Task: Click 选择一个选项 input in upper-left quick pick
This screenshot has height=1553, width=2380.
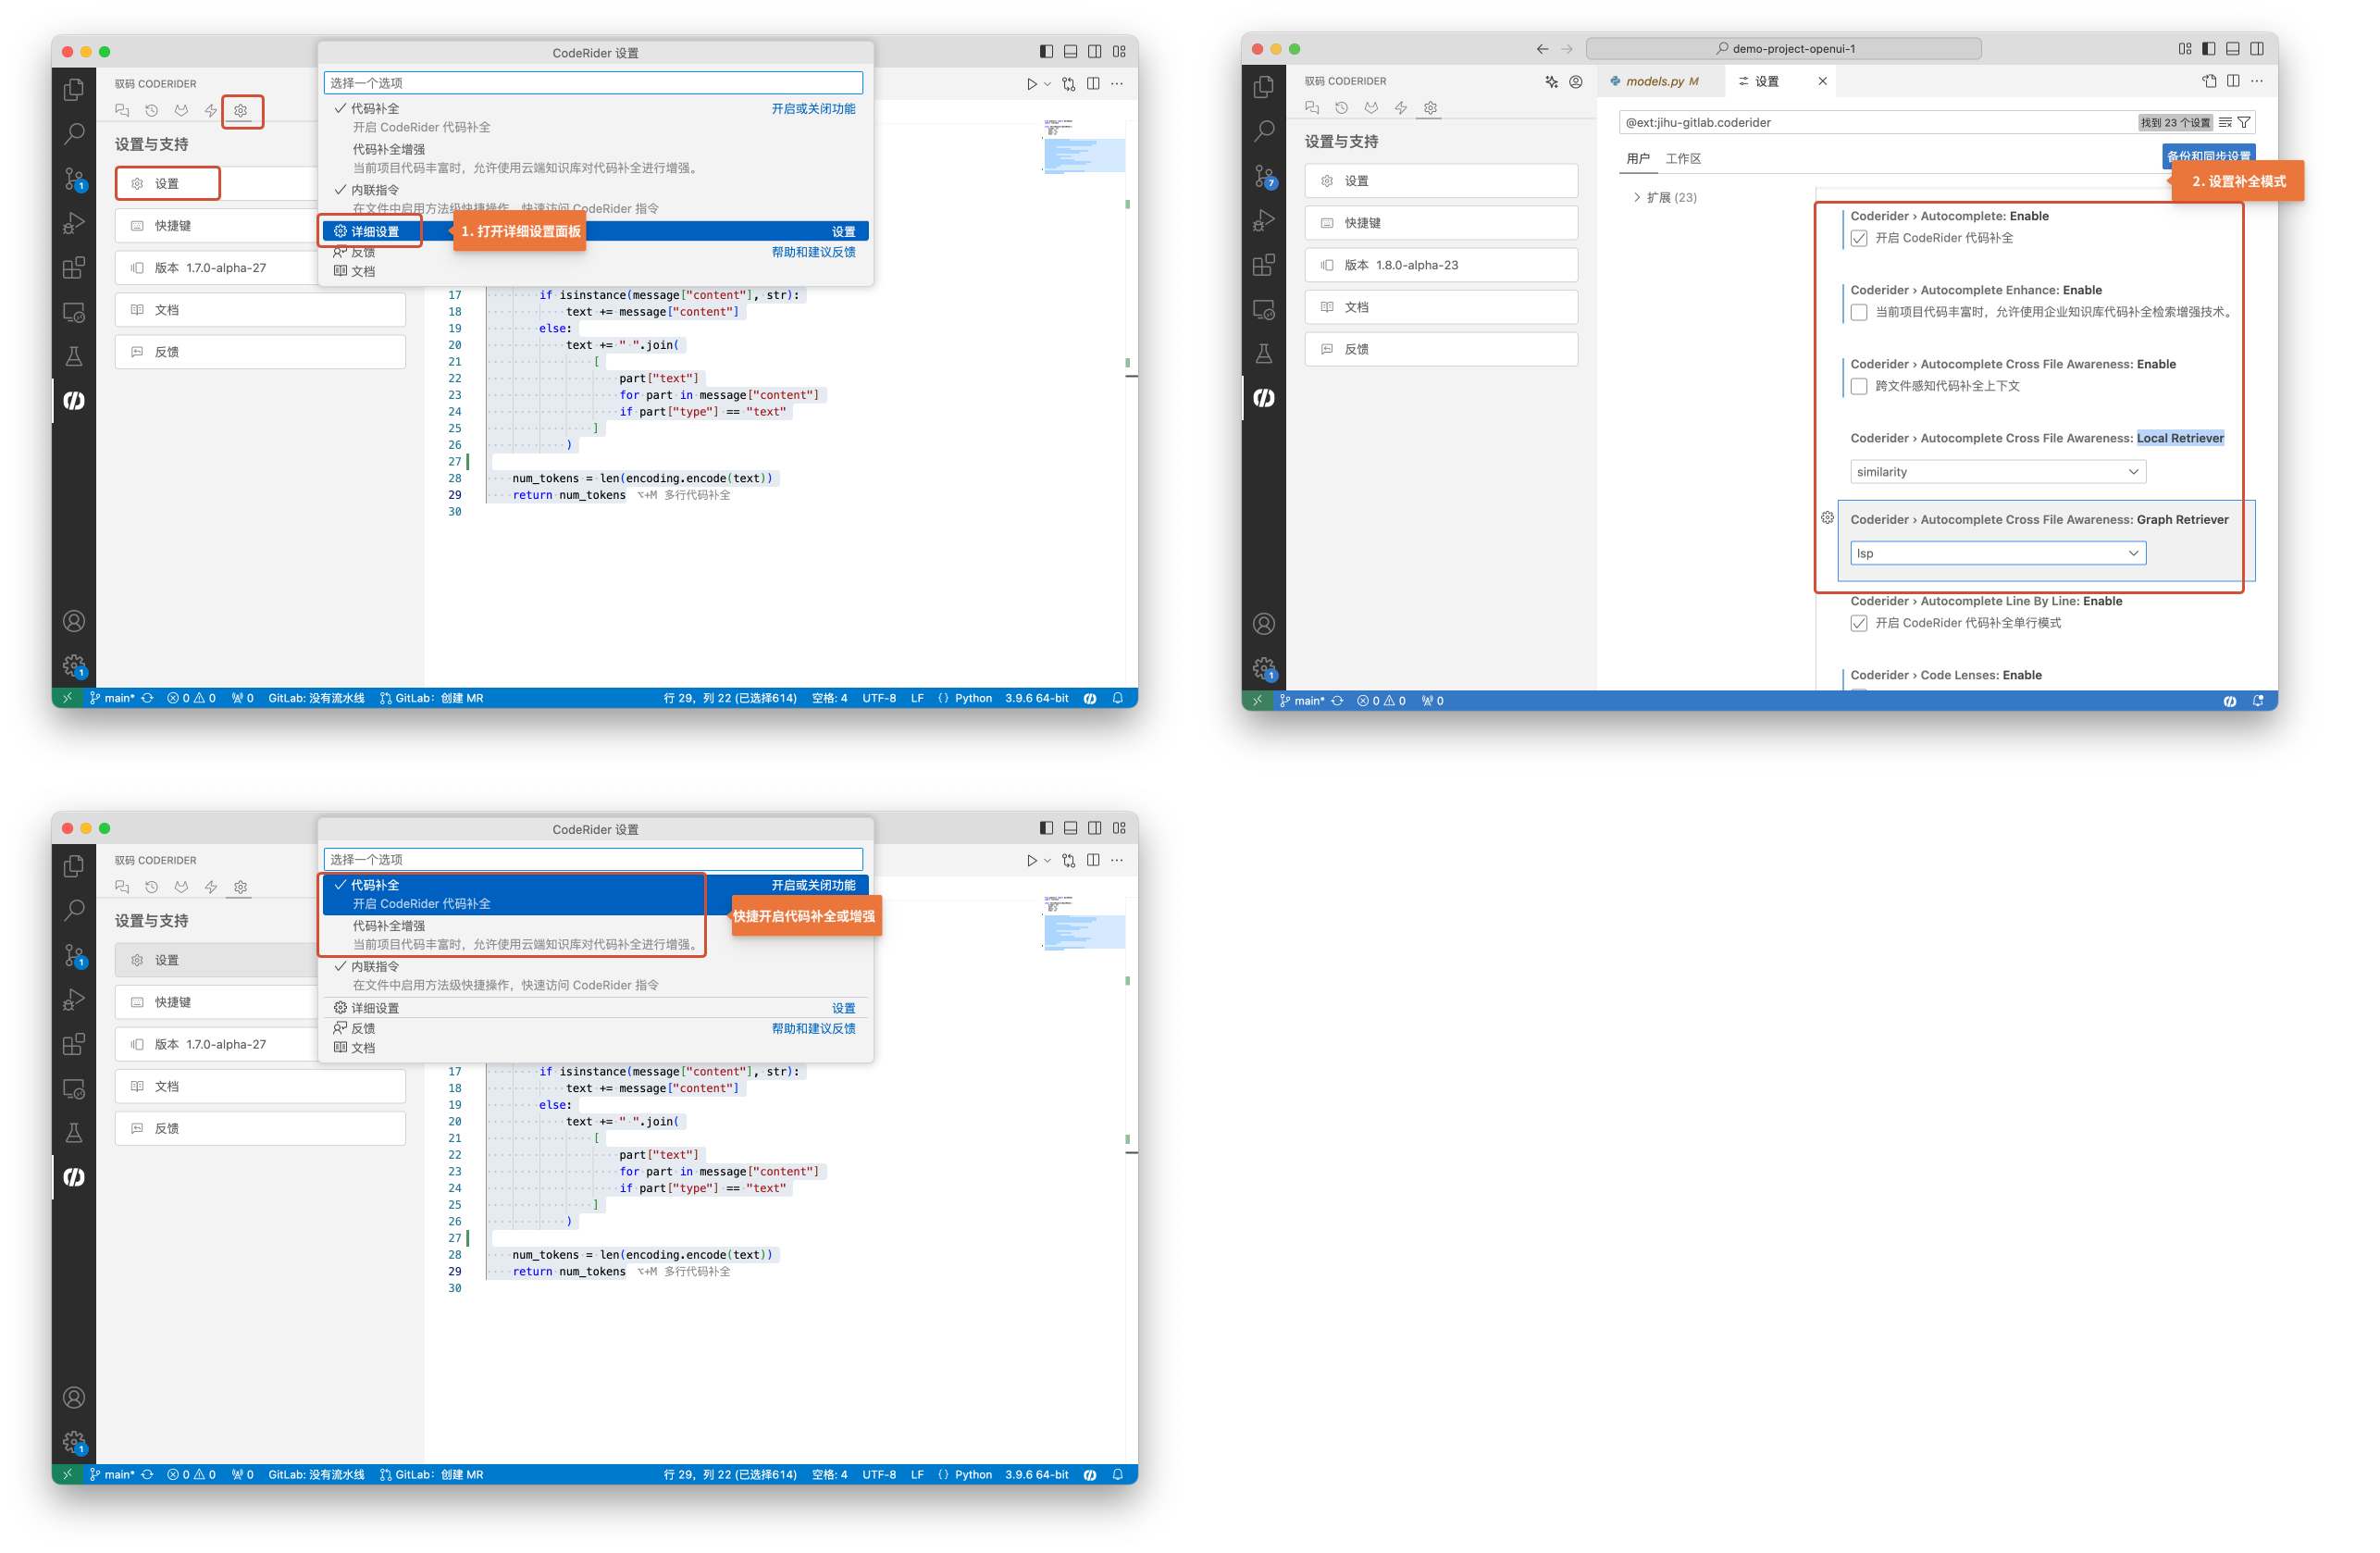Action: pyautogui.click(x=593, y=83)
